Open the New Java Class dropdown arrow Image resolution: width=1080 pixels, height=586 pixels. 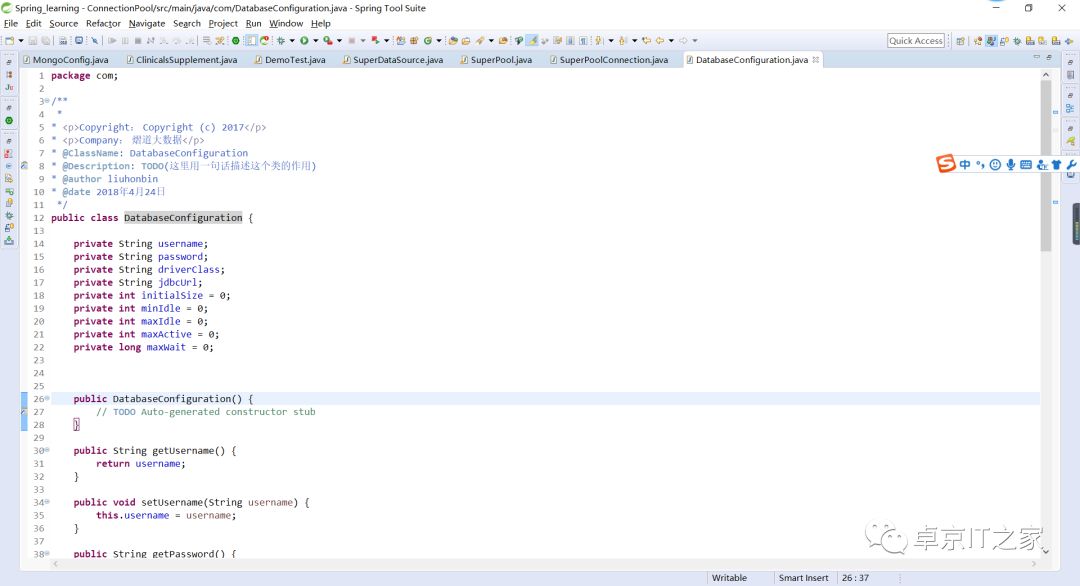[439, 41]
